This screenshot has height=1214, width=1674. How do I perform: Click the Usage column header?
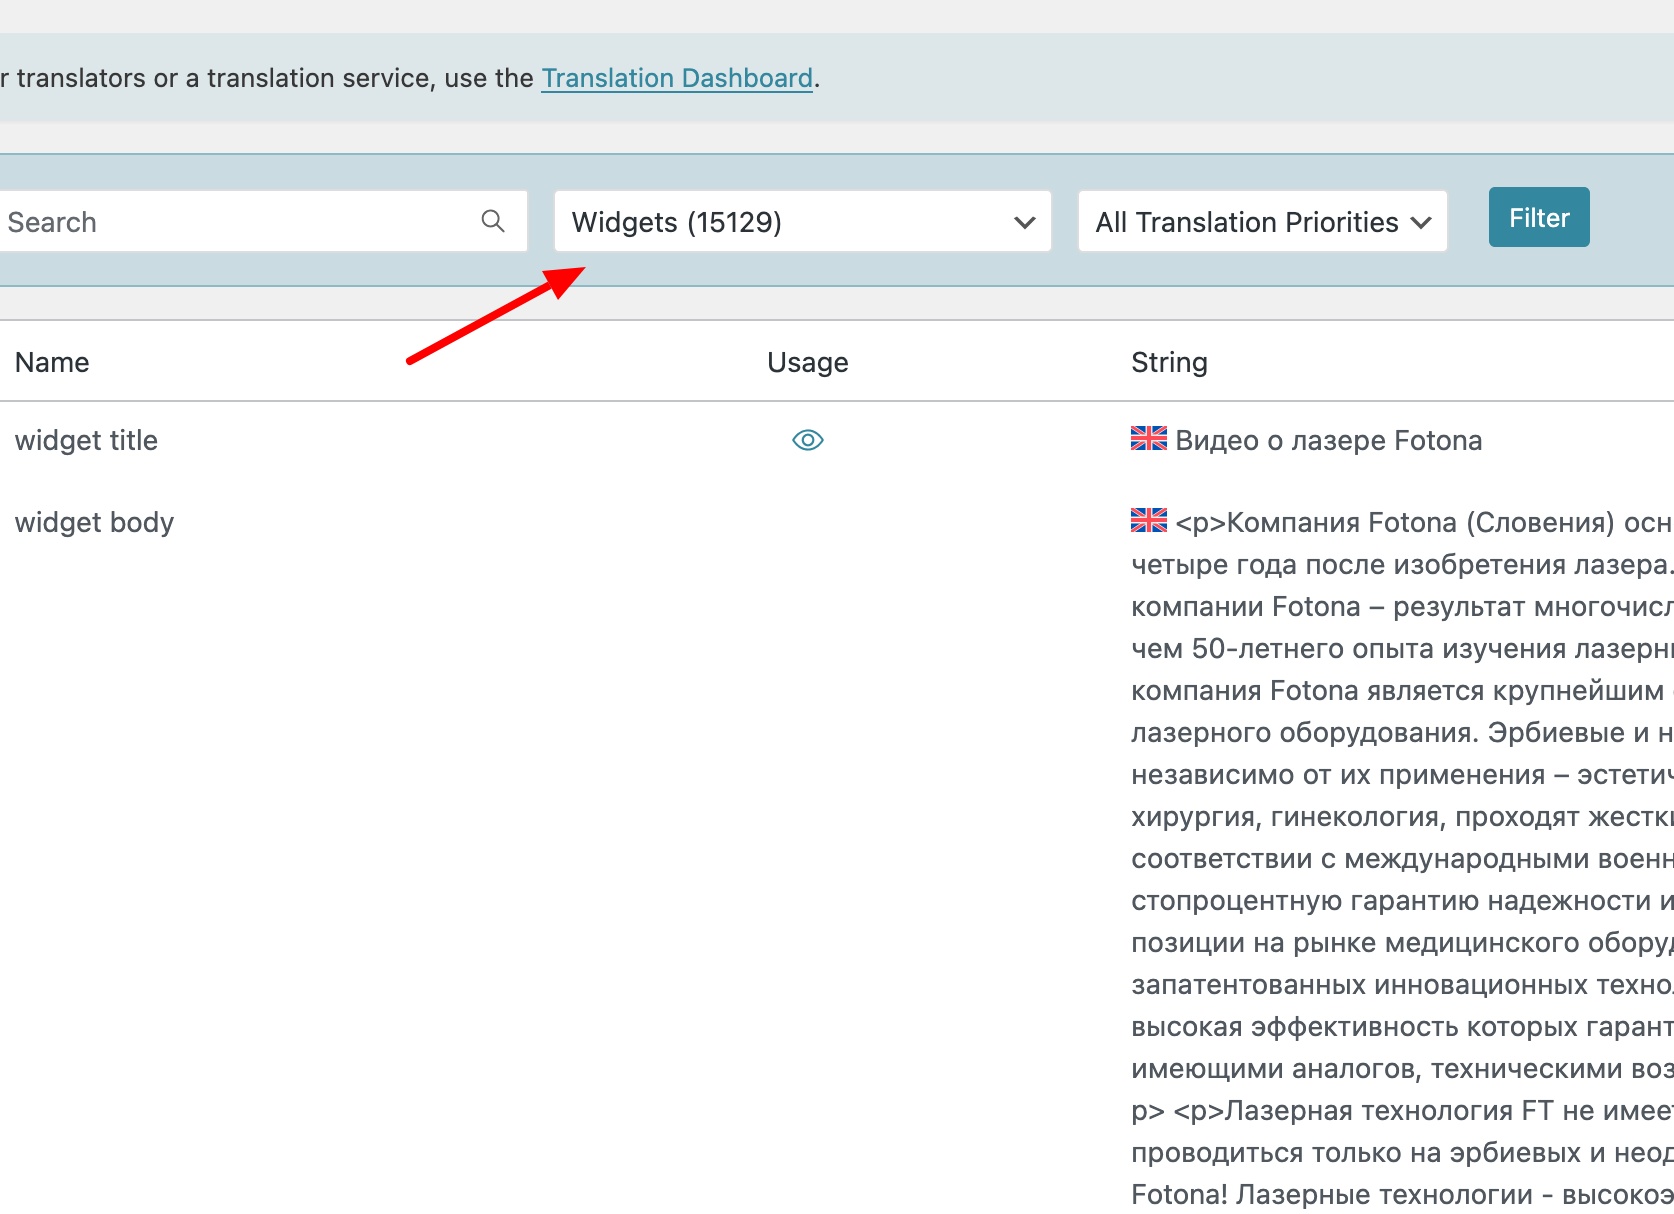point(807,362)
